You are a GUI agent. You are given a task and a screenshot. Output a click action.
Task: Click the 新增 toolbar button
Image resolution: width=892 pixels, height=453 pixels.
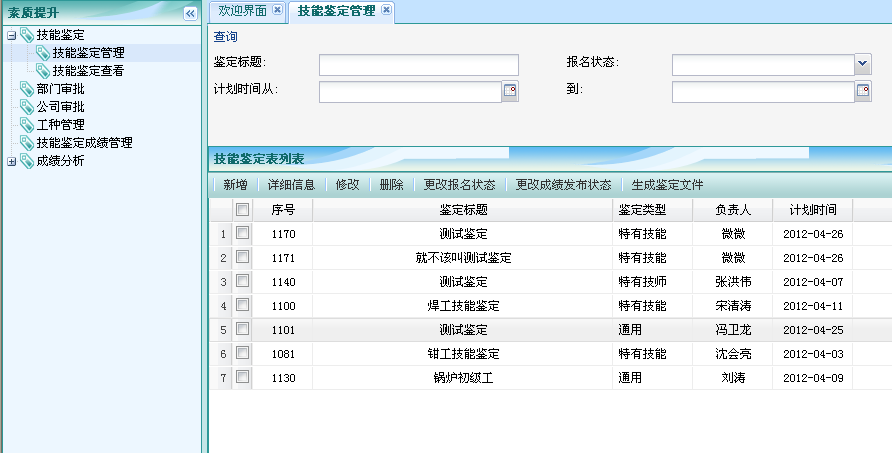(x=235, y=185)
